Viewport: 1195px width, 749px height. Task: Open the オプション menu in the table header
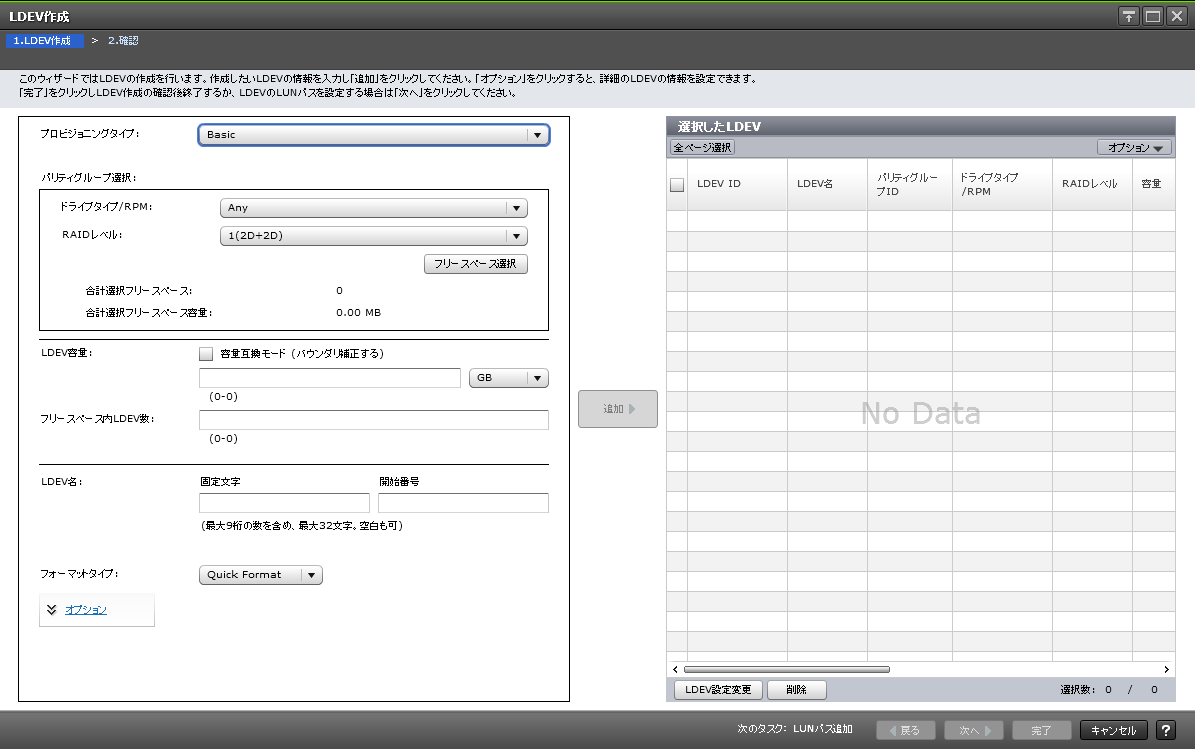(x=1134, y=147)
